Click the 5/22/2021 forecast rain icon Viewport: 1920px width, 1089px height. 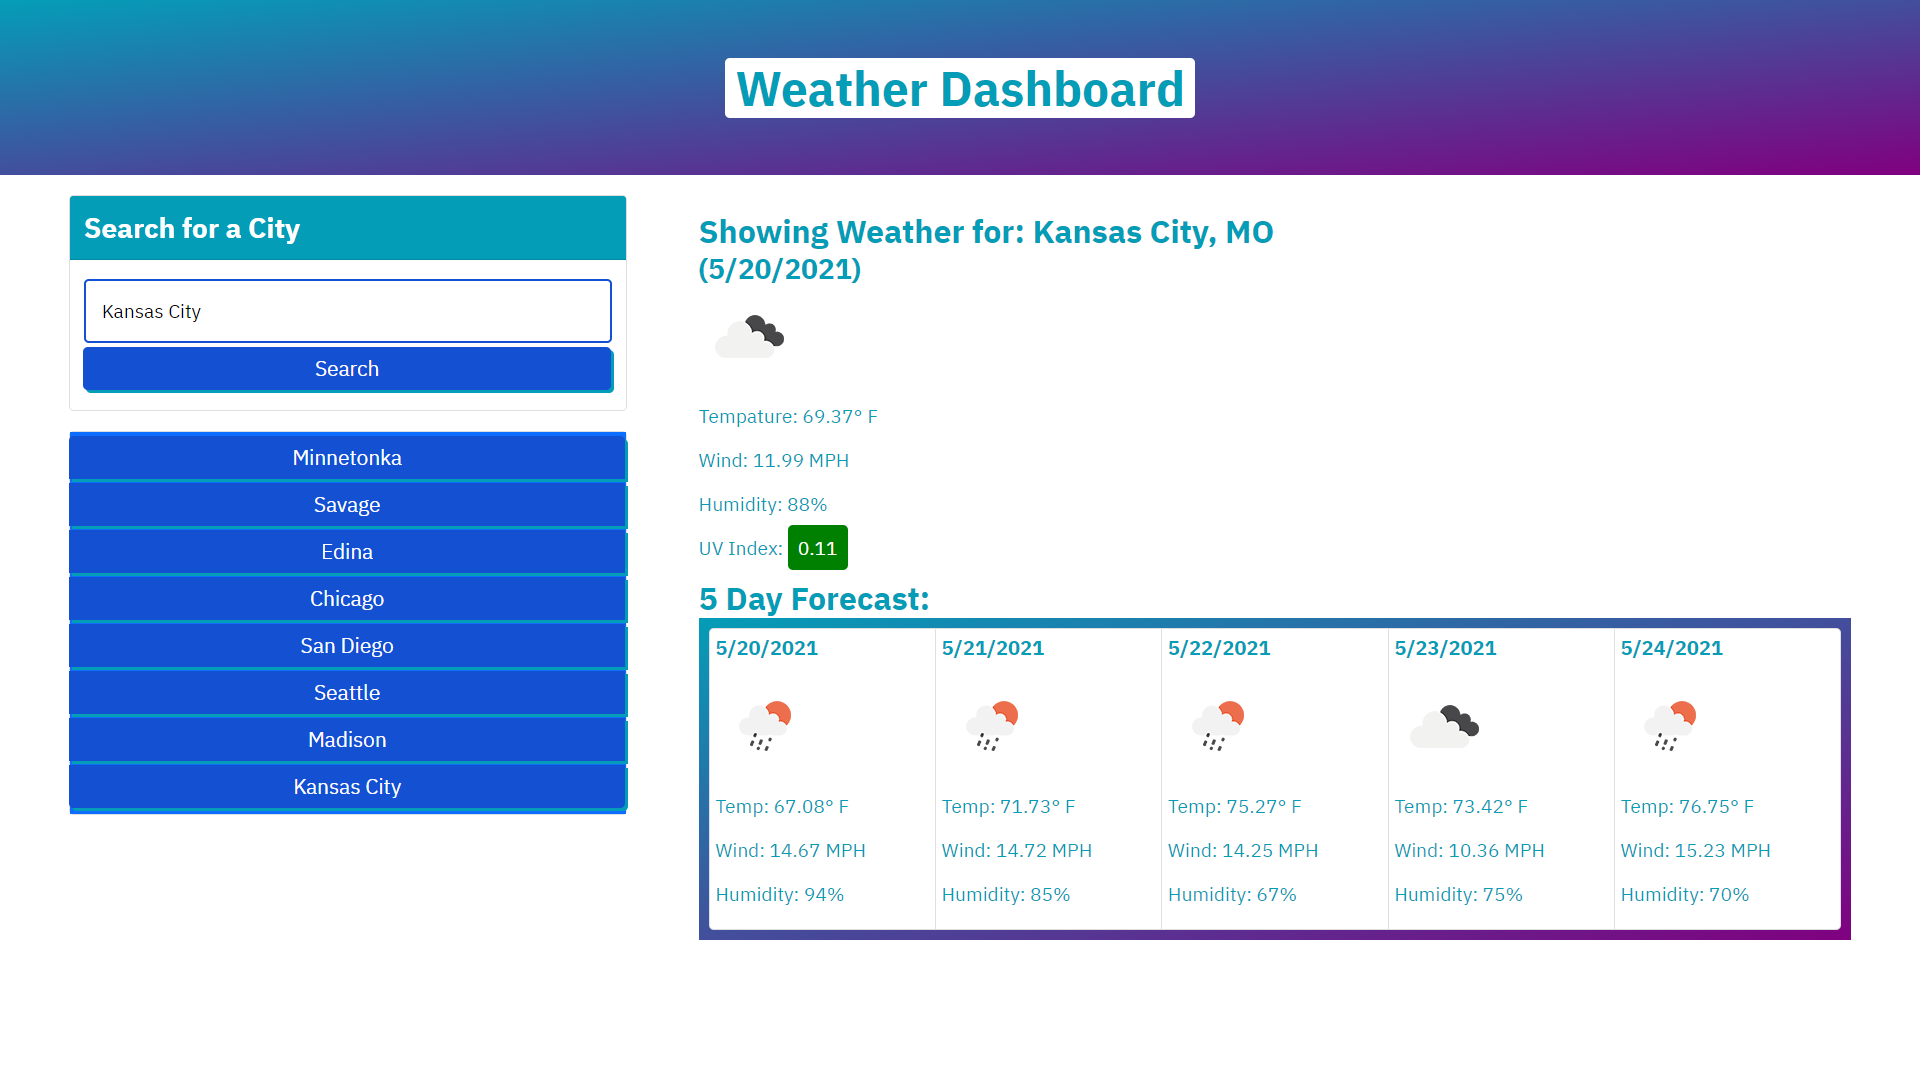(1217, 726)
